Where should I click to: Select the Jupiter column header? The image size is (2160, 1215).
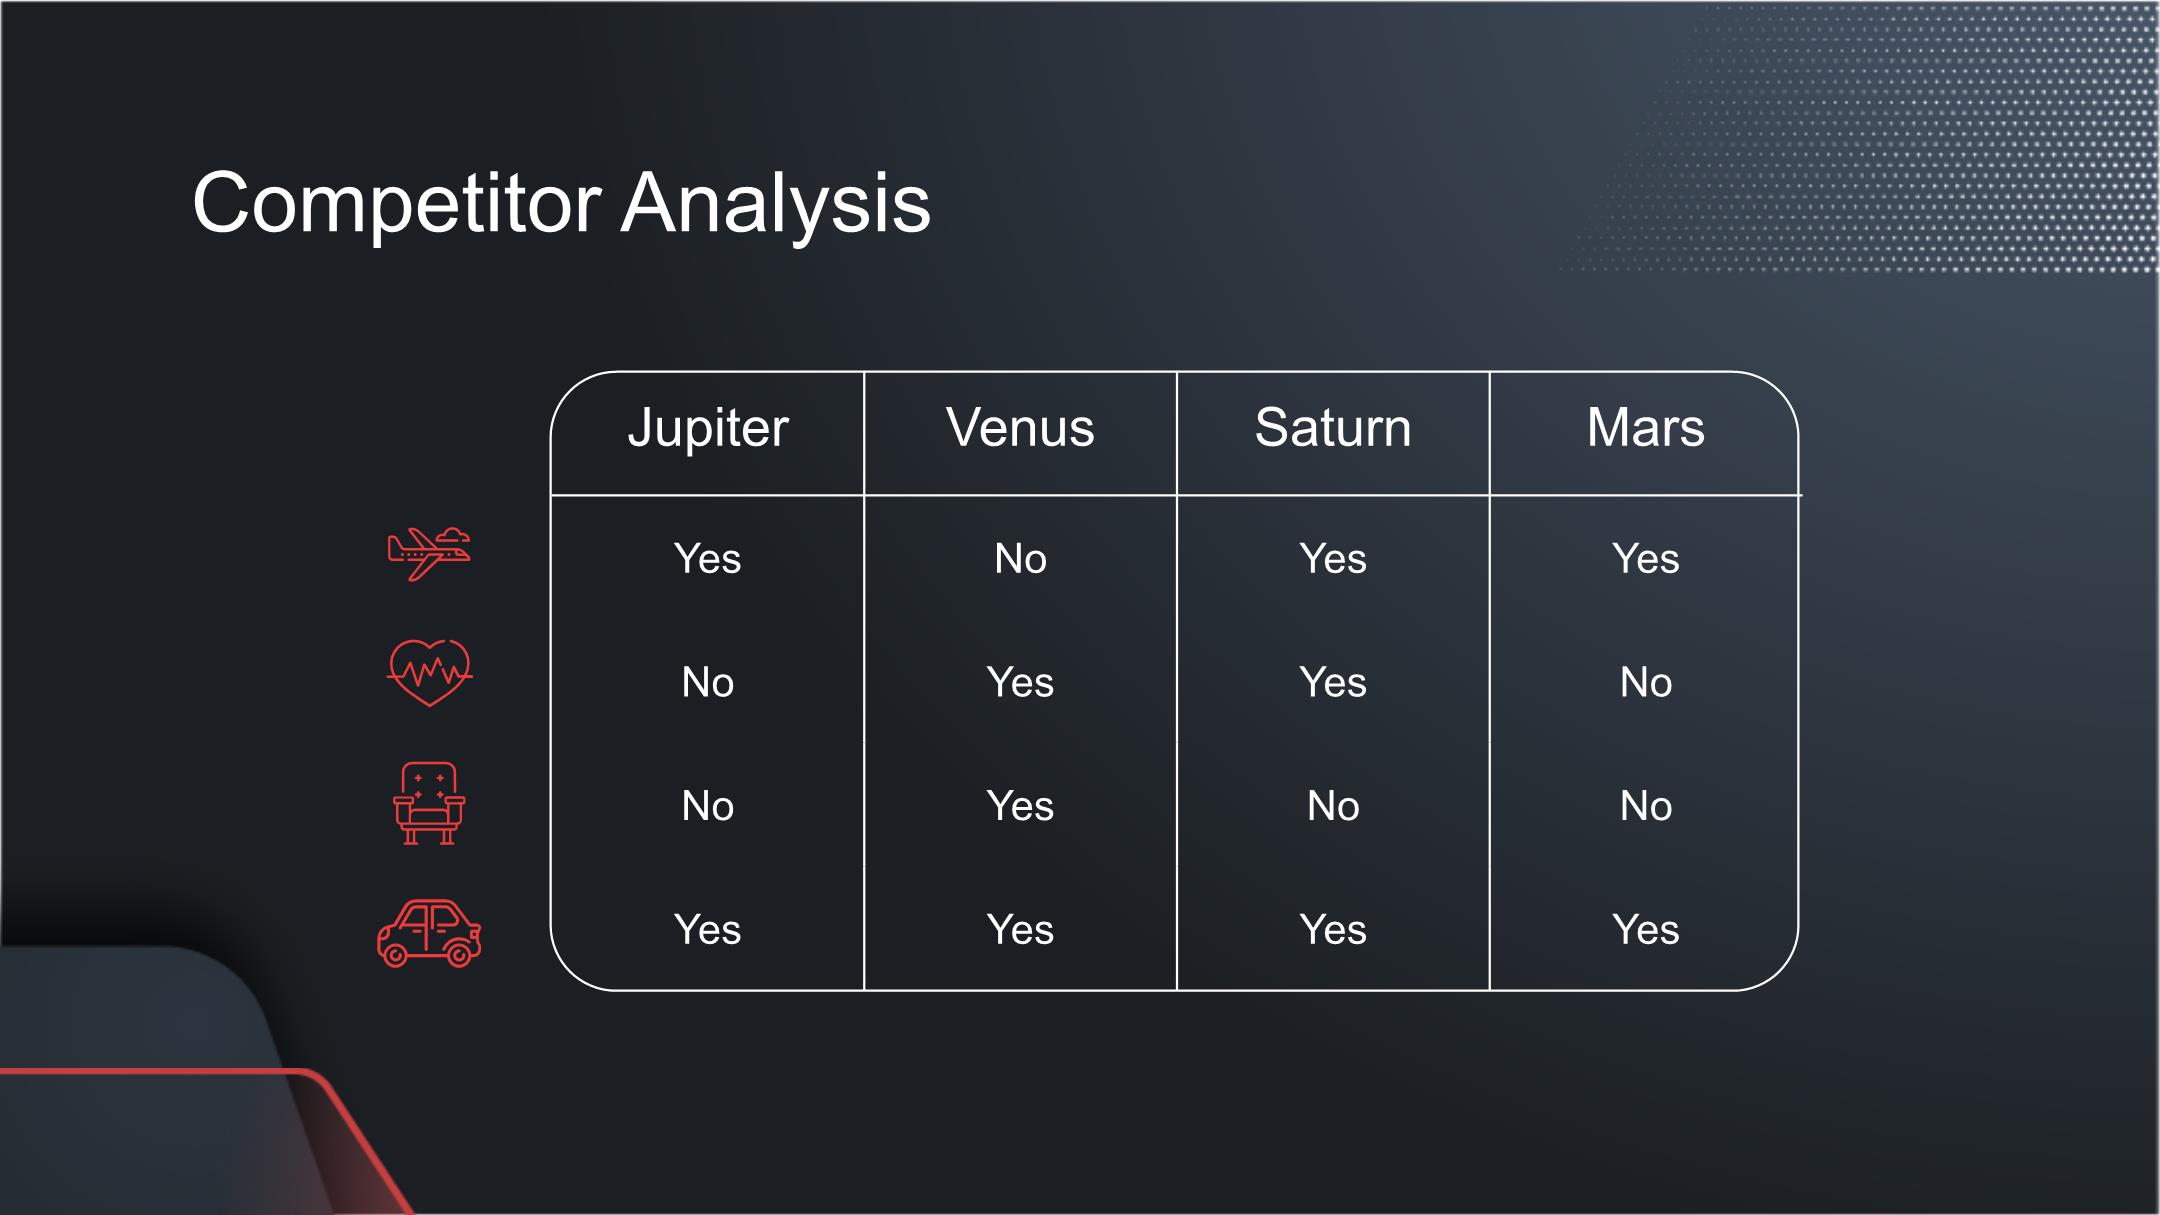click(x=708, y=428)
